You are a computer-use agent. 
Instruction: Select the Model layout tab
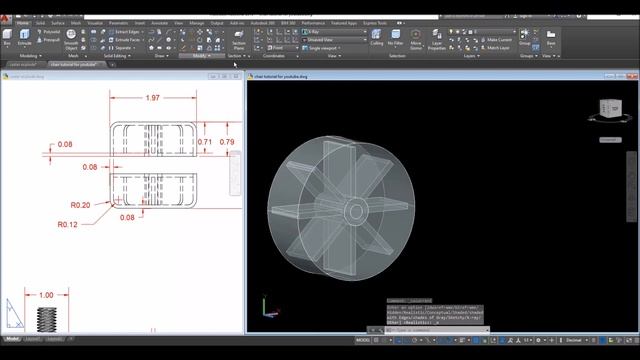click(12, 339)
